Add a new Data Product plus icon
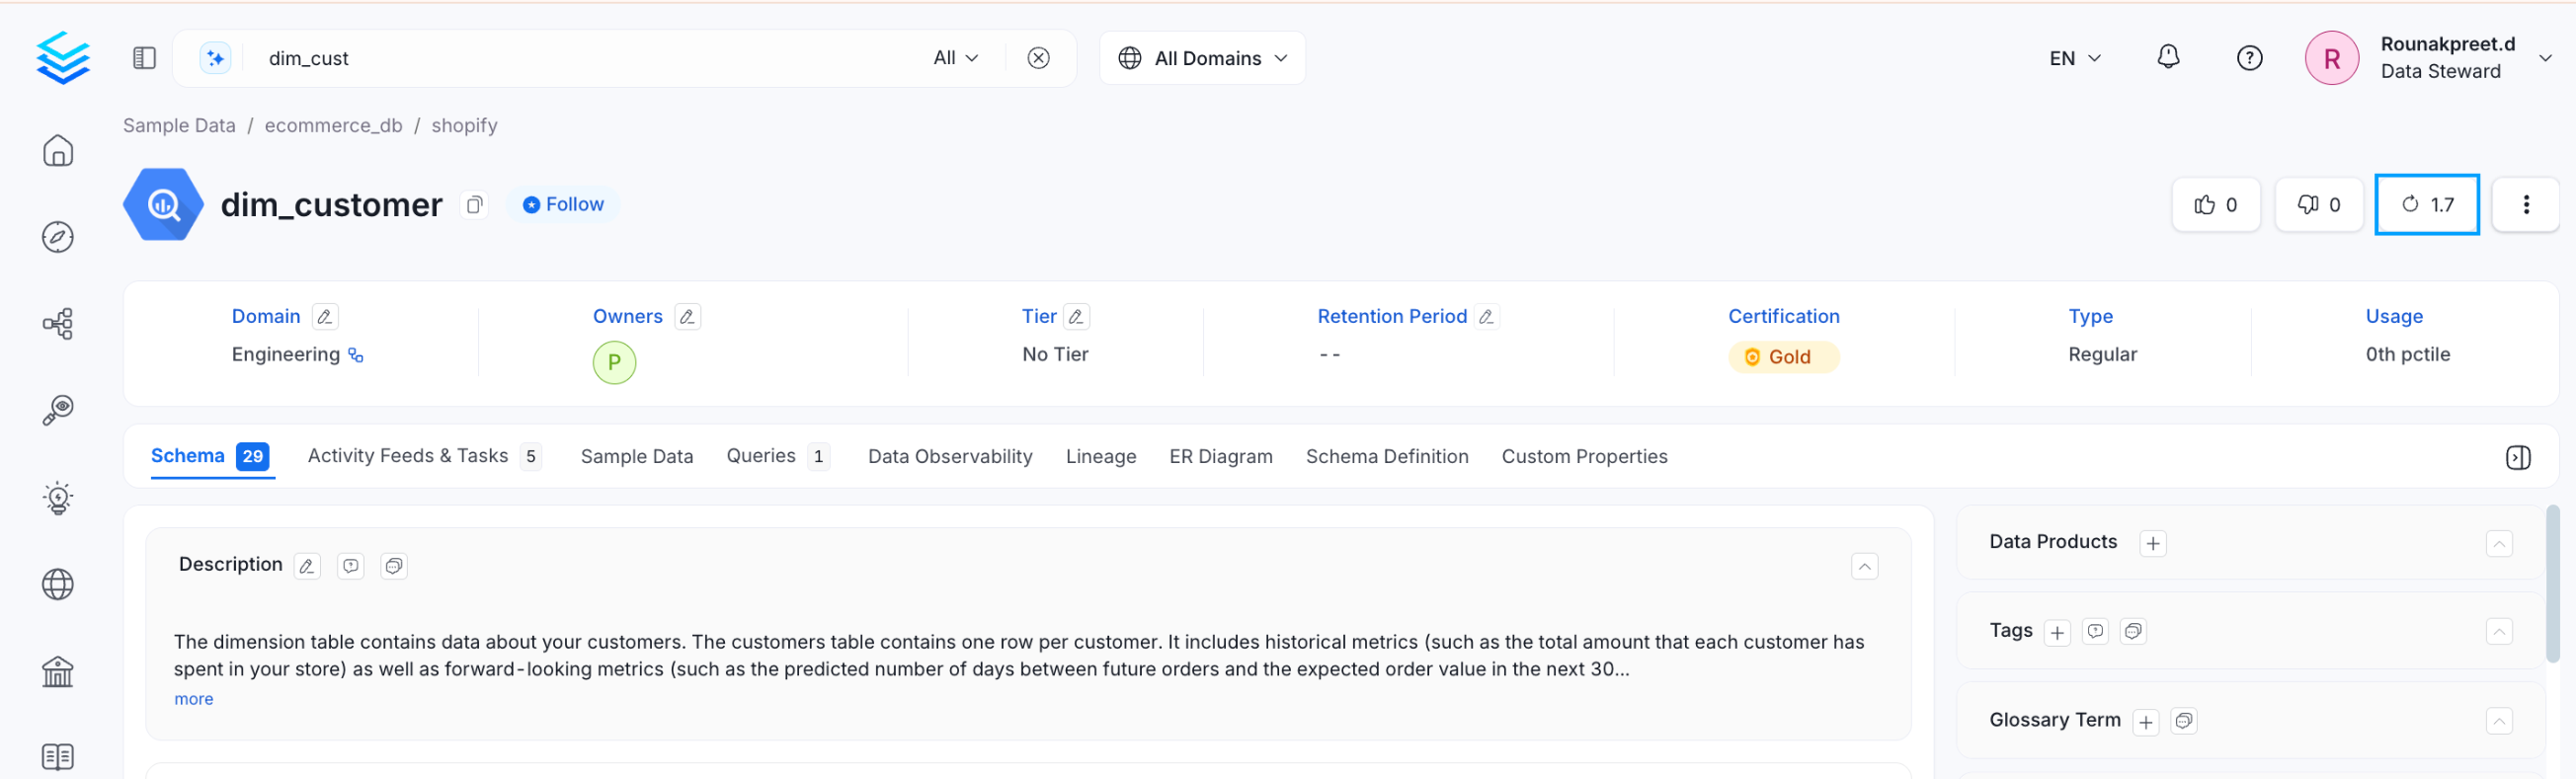 2152,543
